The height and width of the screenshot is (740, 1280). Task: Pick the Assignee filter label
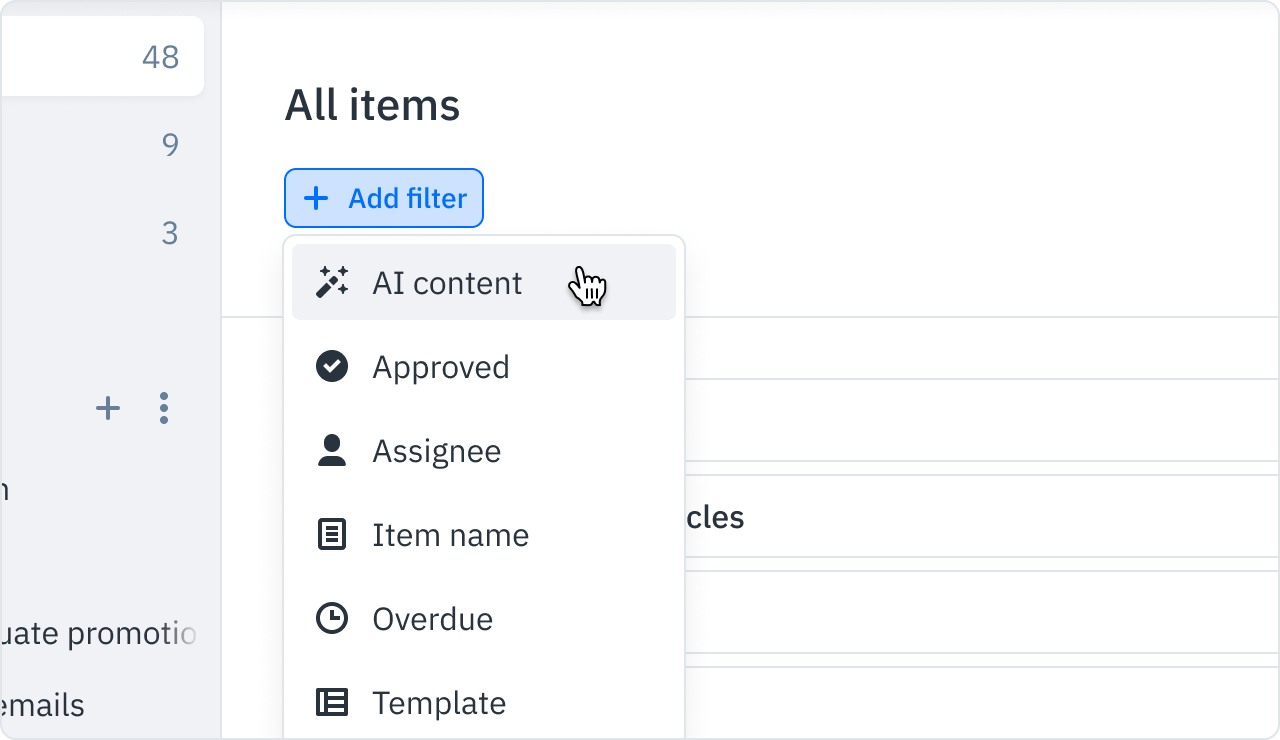pos(437,451)
